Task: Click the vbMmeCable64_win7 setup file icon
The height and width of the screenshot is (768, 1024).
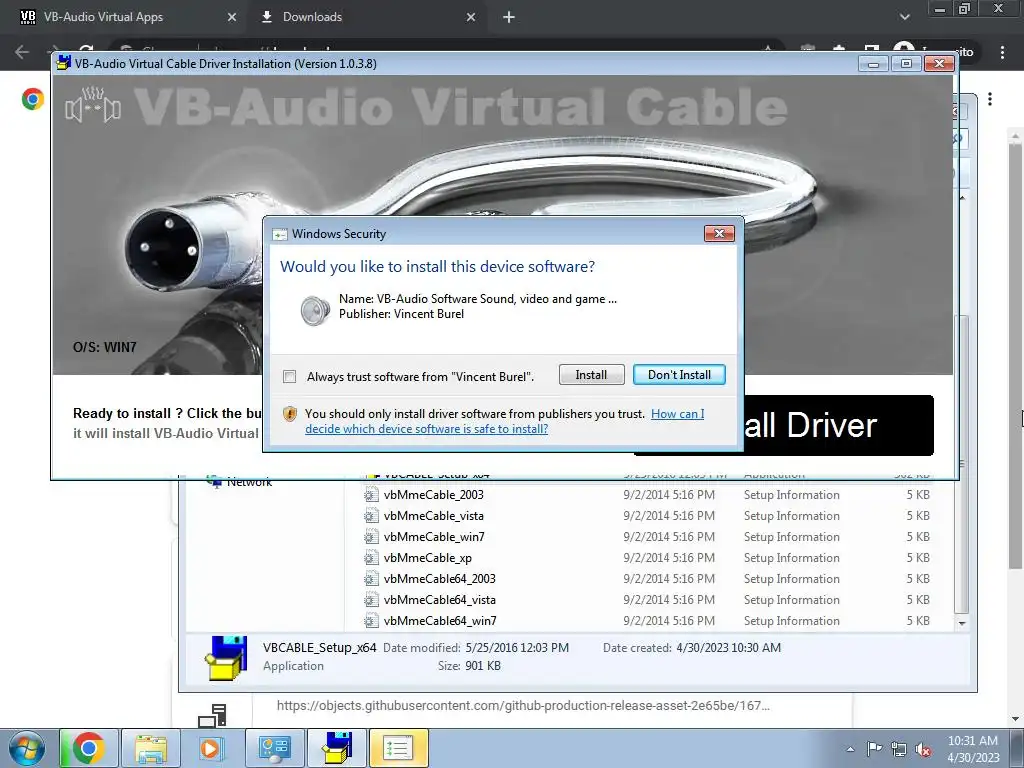Action: [x=371, y=620]
